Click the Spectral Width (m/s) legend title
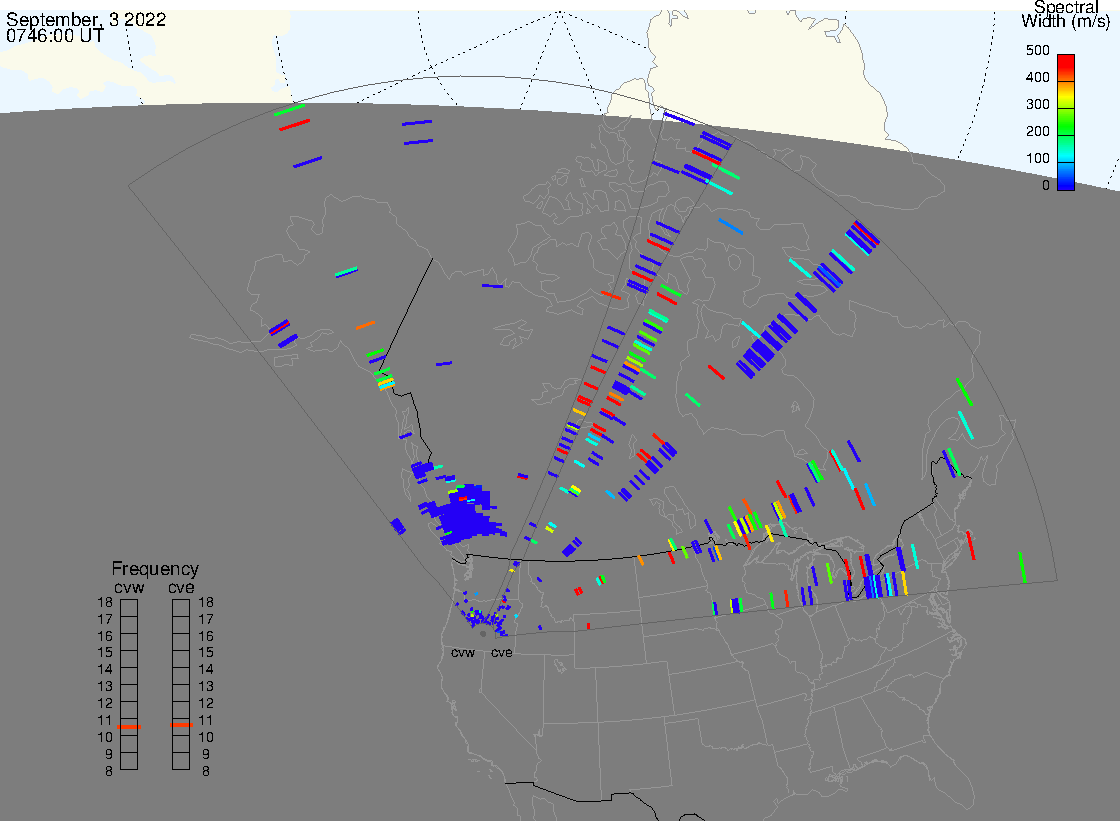The width and height of the screenshot is (1120, 821). [x=1066, y=14]
